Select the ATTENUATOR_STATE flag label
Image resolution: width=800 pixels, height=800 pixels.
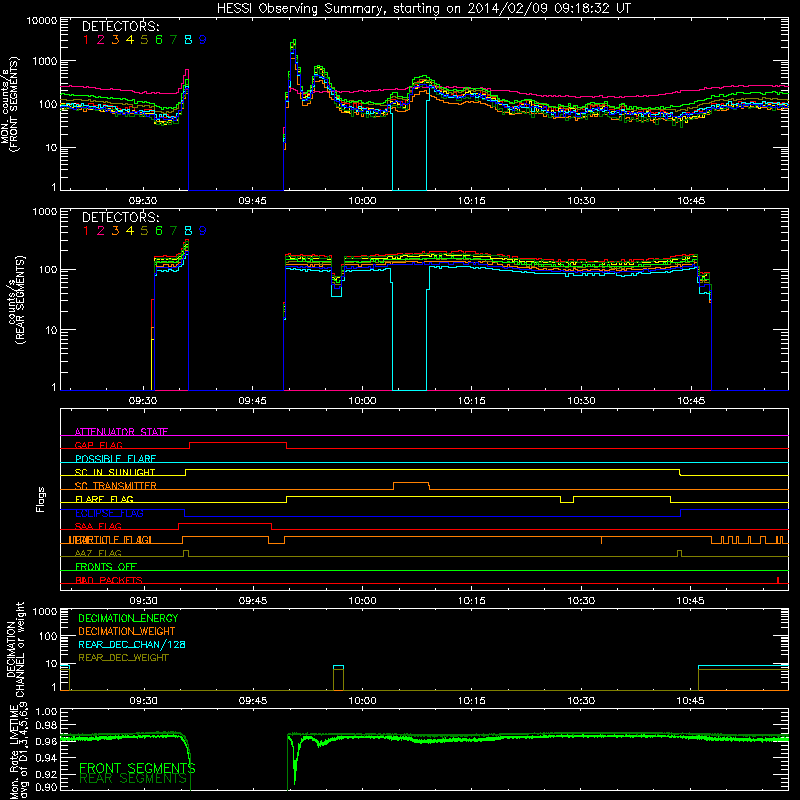pos(121,432)
